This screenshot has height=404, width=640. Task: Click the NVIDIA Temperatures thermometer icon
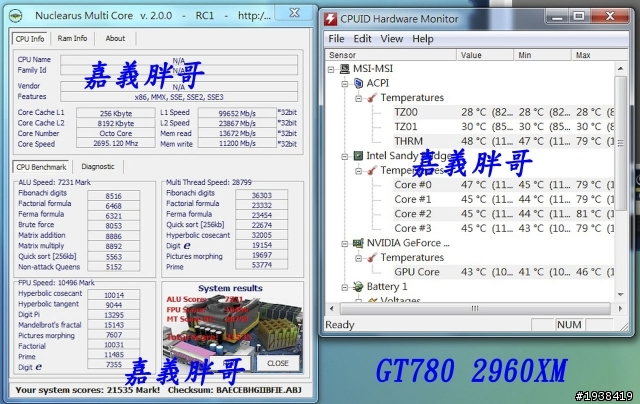click(372, 257)
